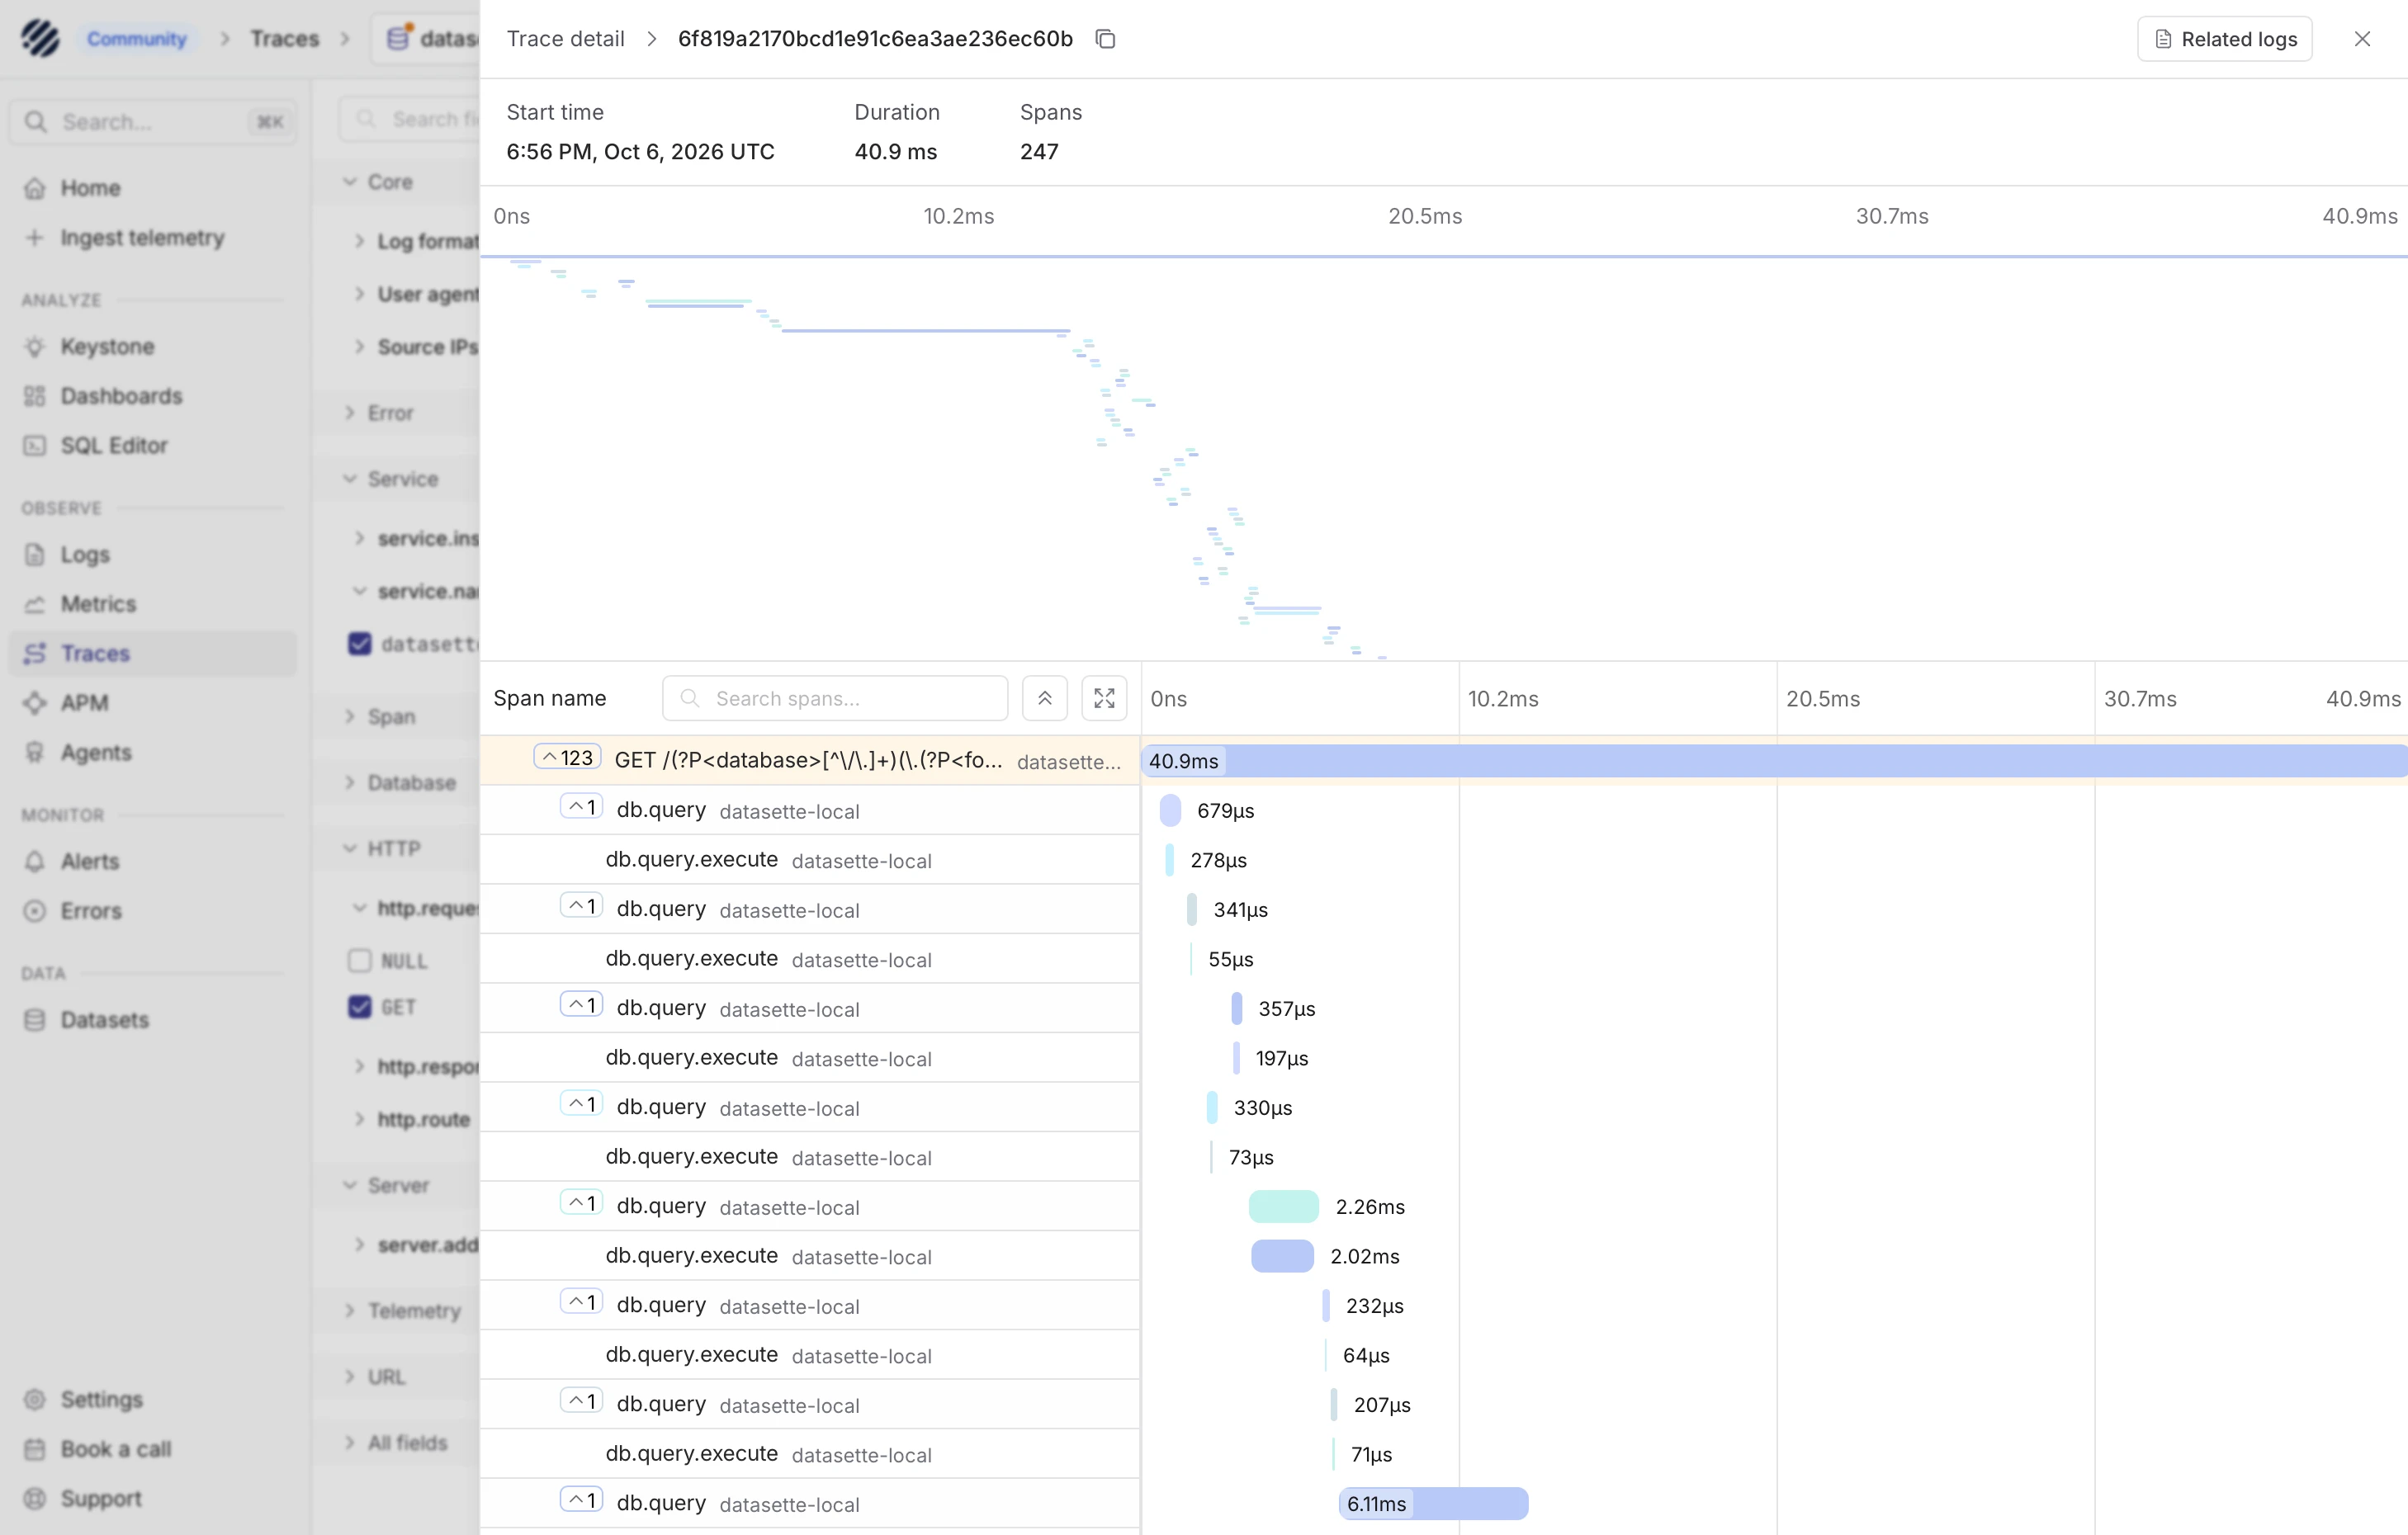Open Home from the sidebar
The height and width of the screenshot is (1535, 2408).
click(x=90, y=188)
